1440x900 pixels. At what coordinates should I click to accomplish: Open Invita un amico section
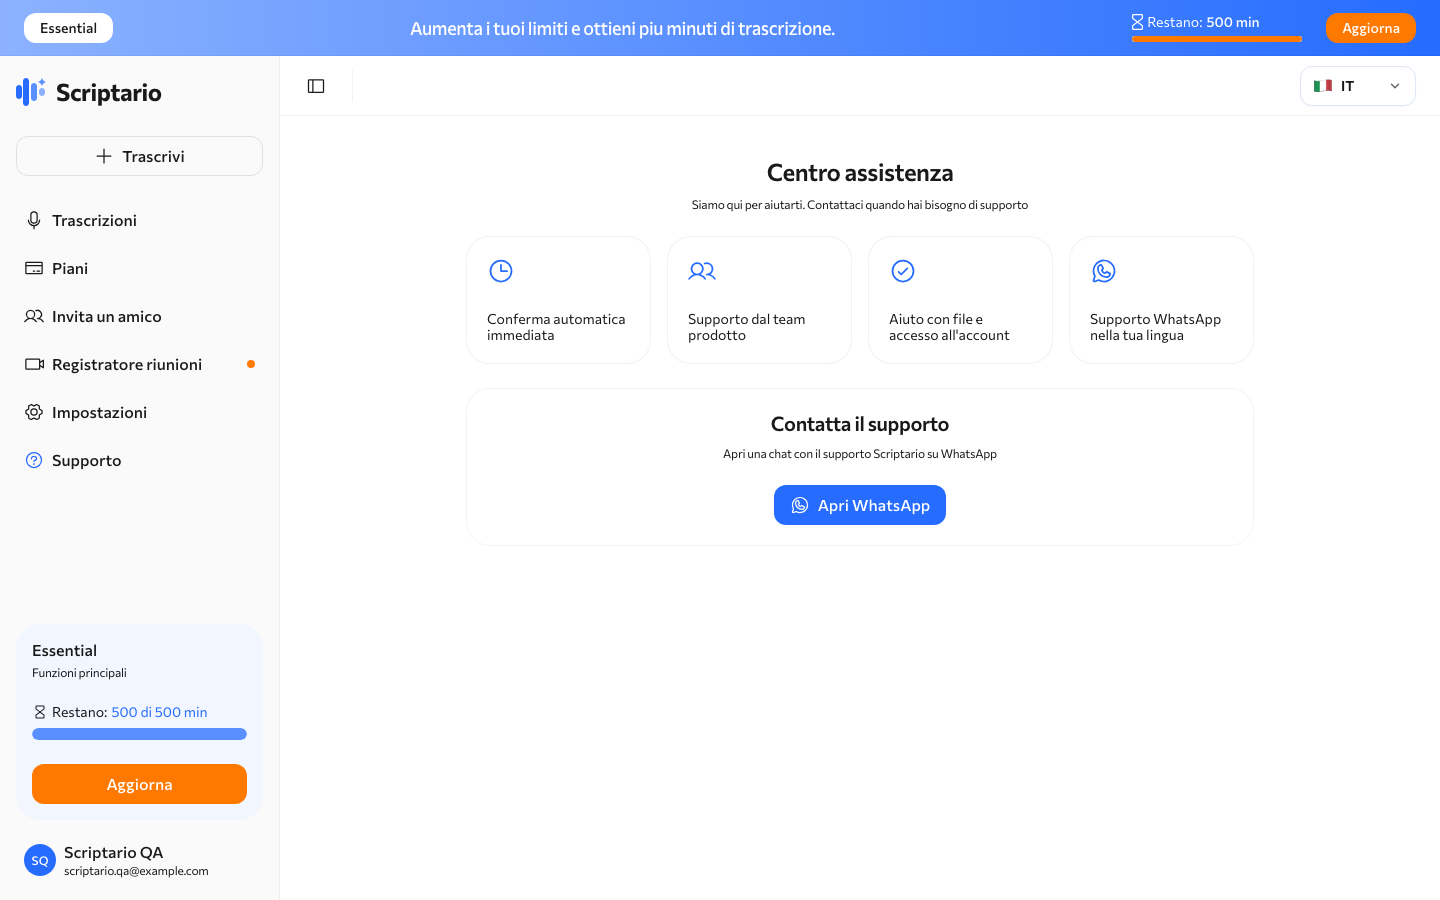tap(140, 316)
